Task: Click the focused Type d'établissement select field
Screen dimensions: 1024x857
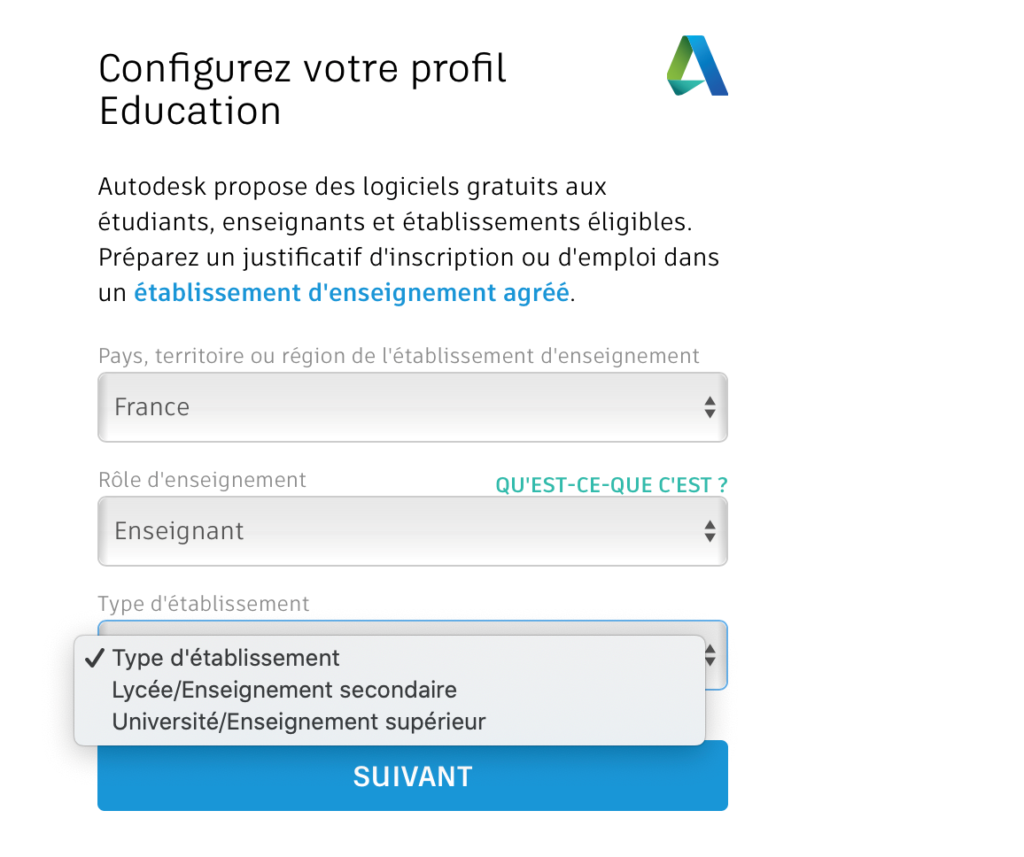Action: pos(413,655)
